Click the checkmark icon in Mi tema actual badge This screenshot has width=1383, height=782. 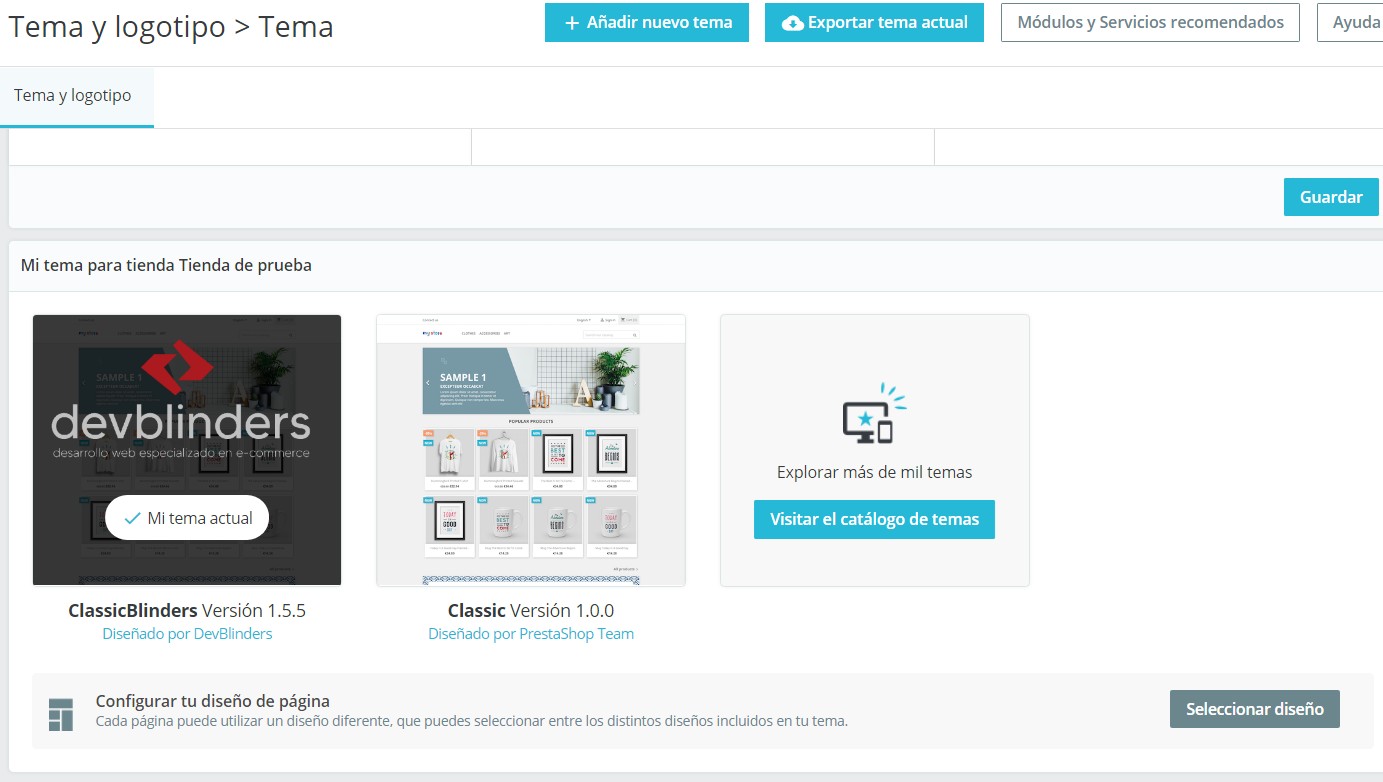(x=132, y=518)
